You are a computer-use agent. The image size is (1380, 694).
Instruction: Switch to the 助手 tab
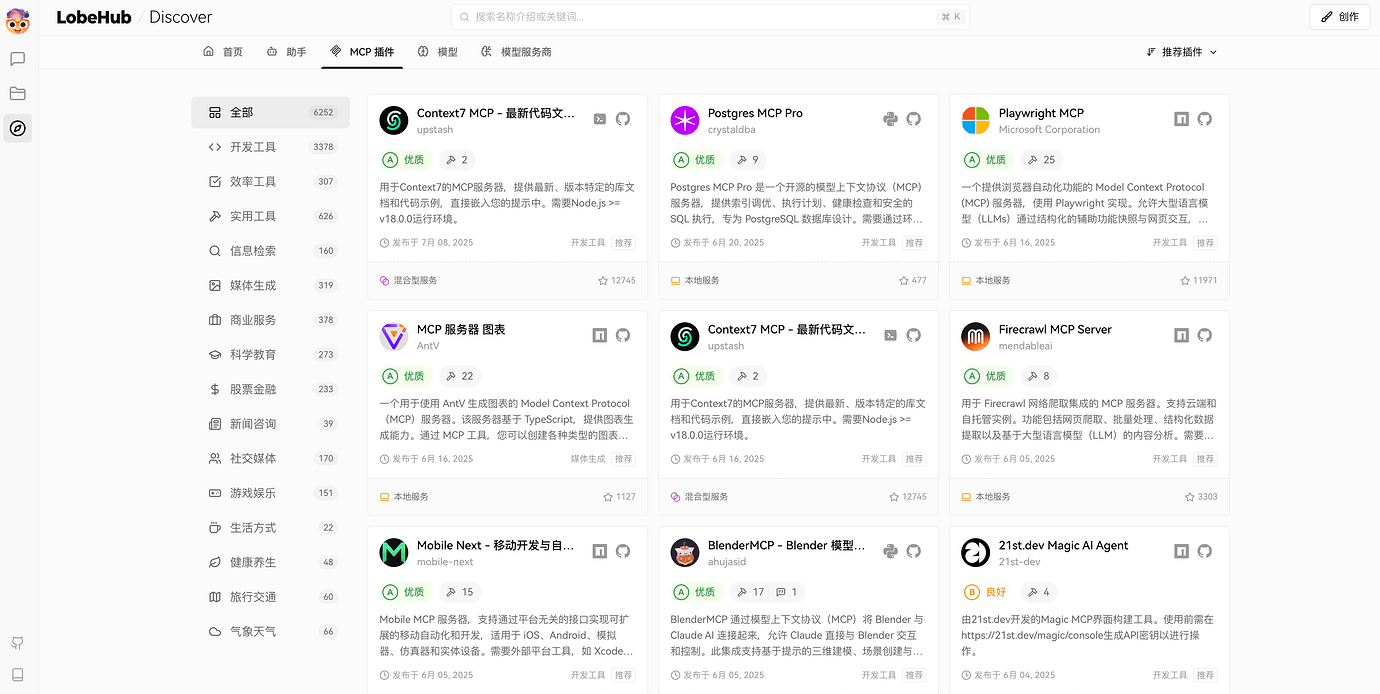coord(287,52)
